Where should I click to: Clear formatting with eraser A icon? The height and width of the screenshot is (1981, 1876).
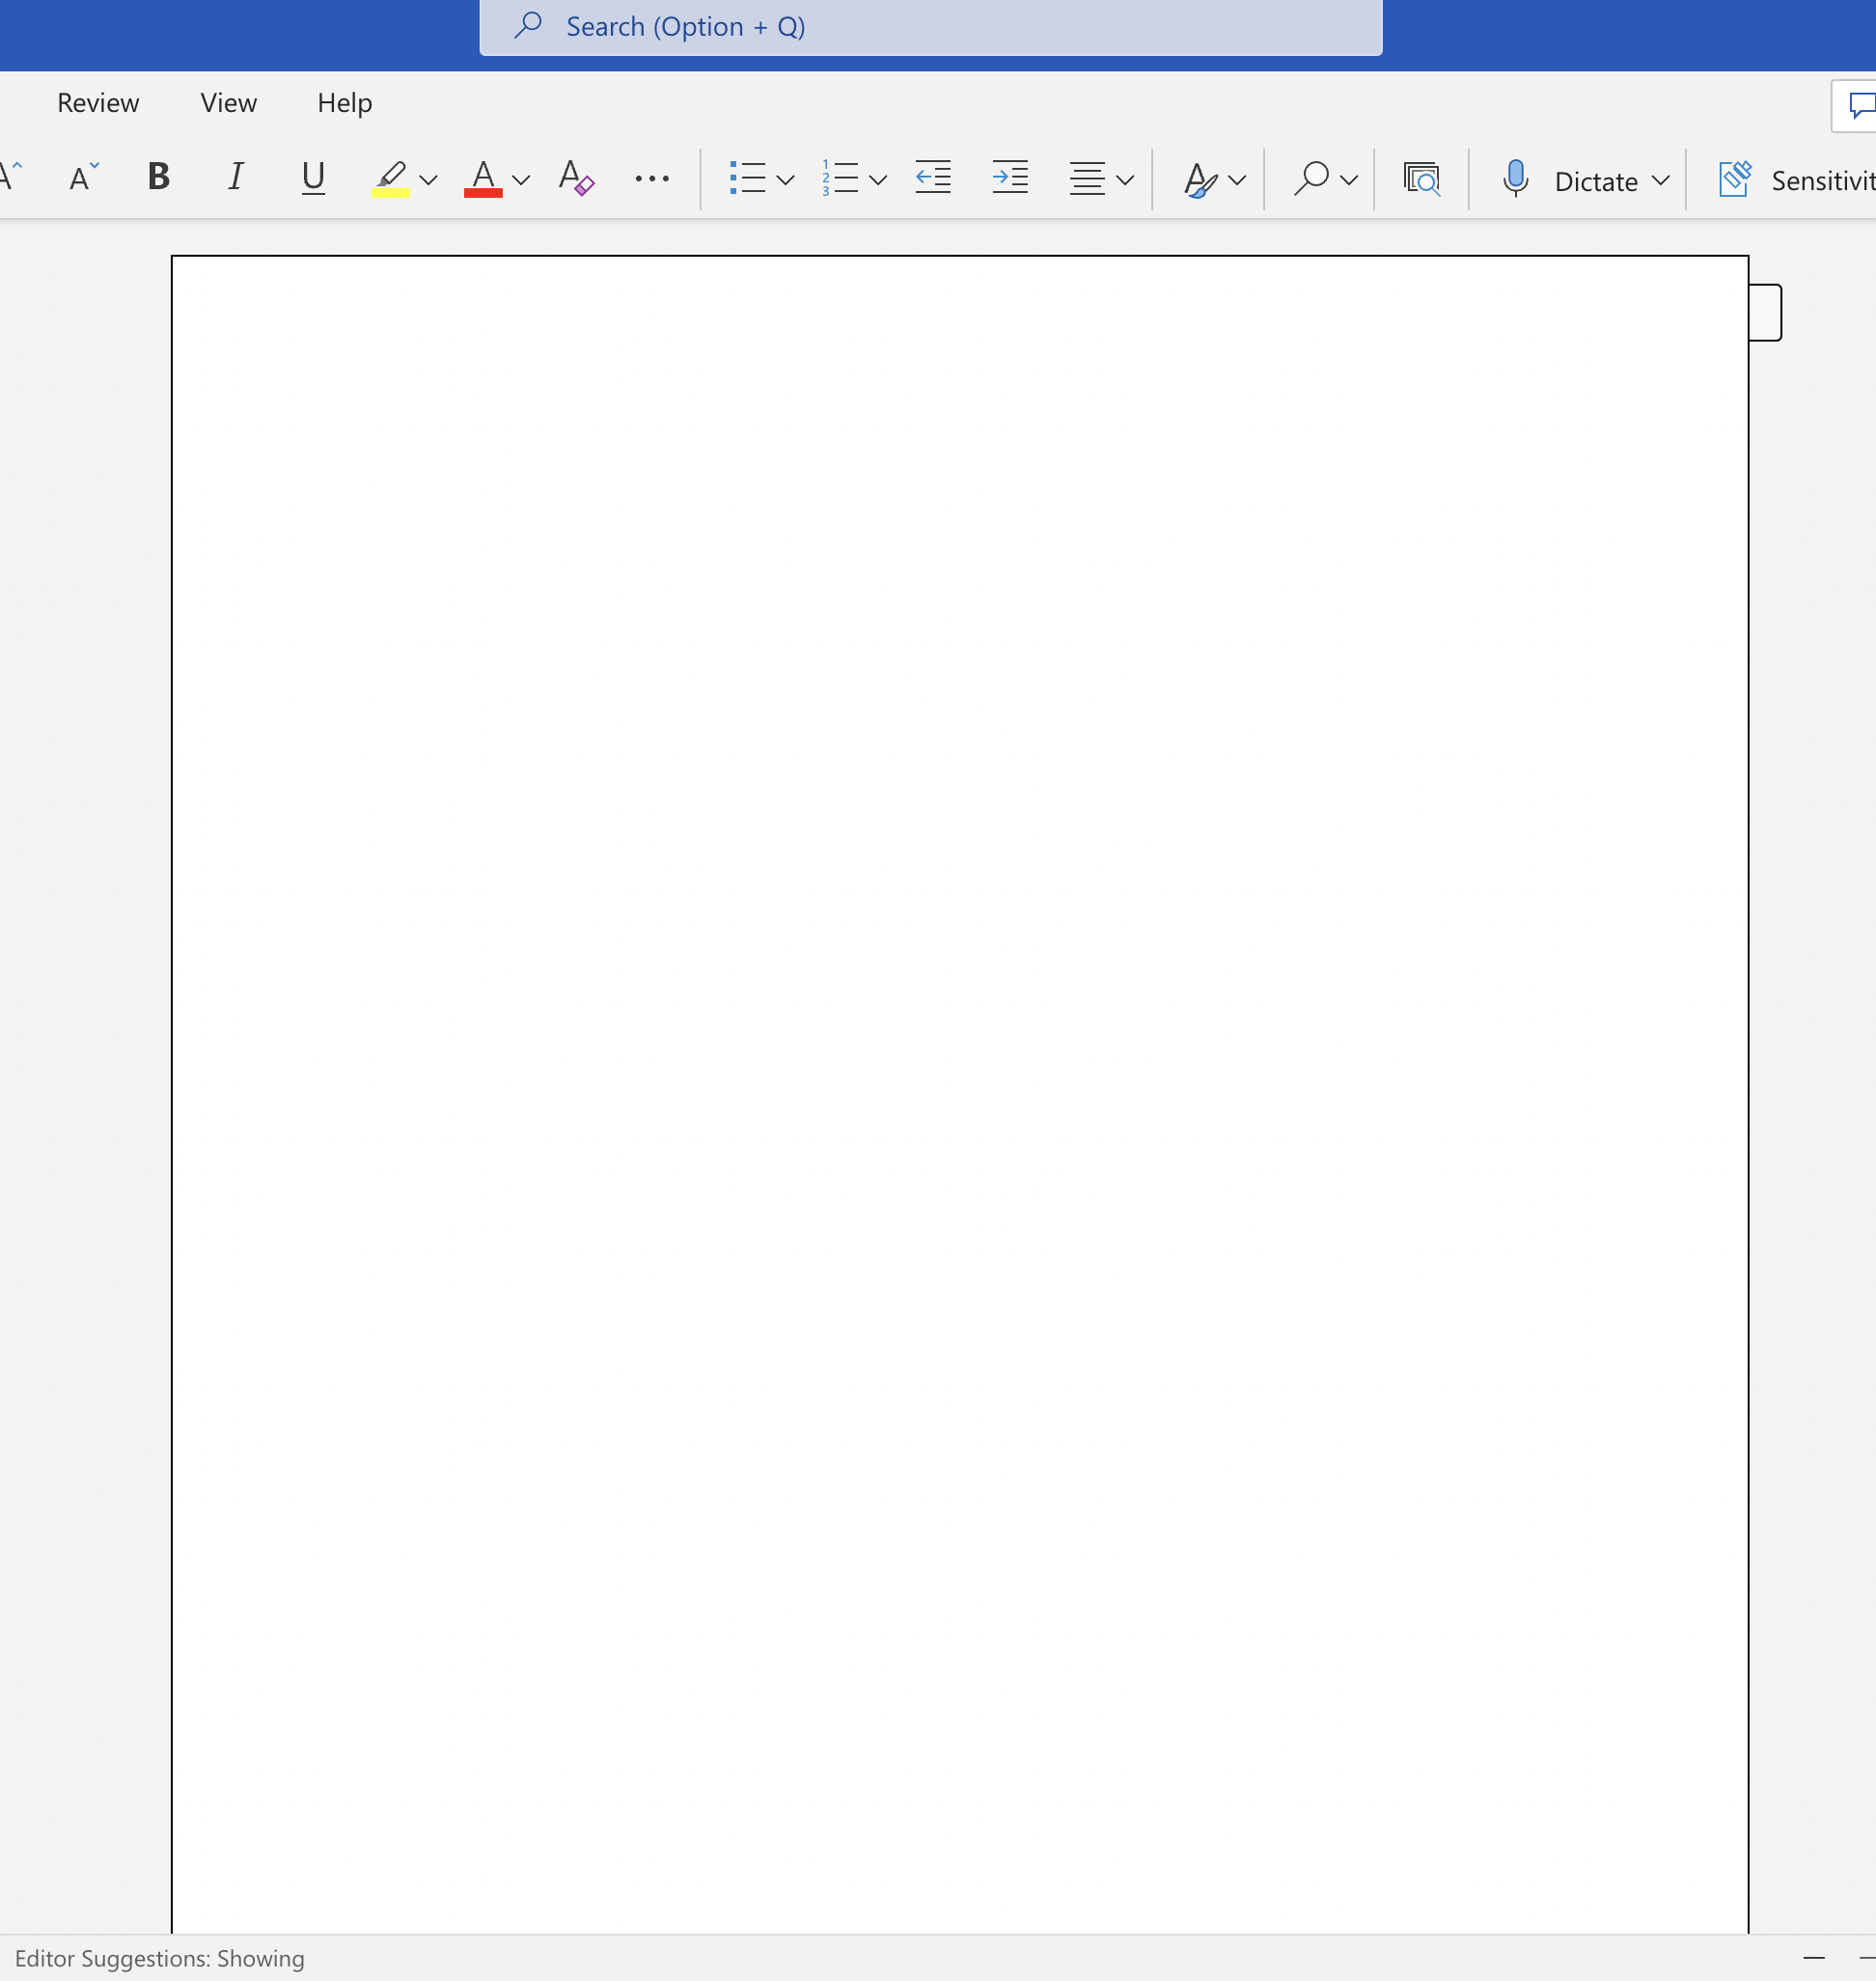(576, 178)
